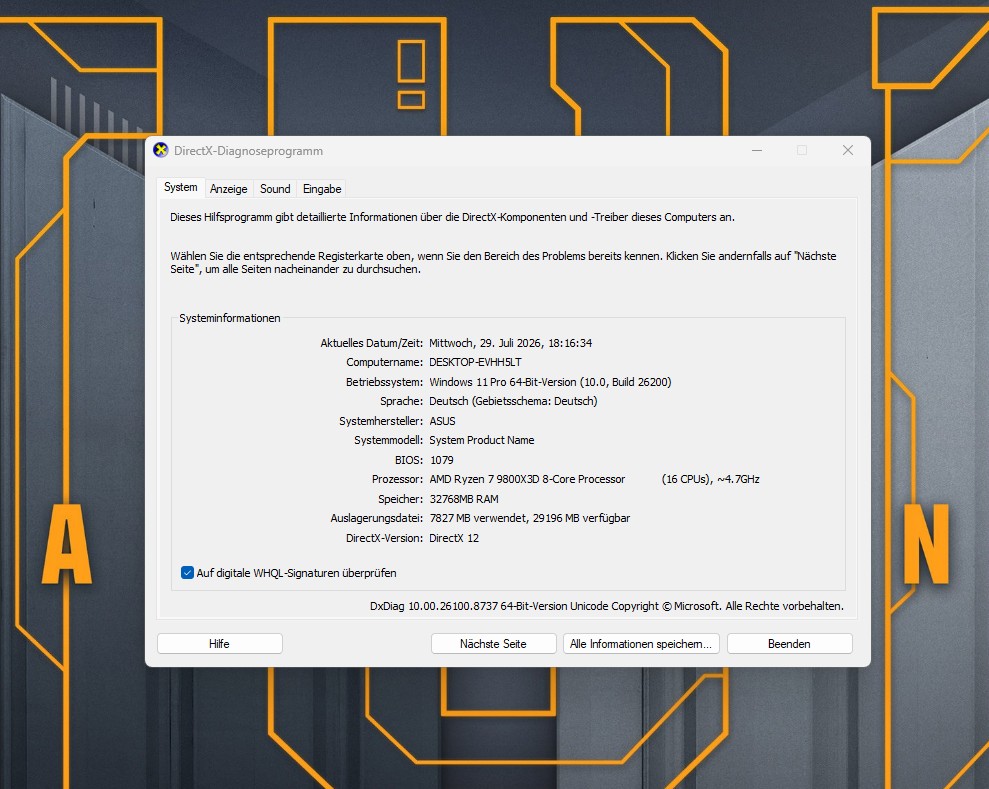Click Beenden to exit DxDiag
The width and height of the screenshot is (989, 789).
(x=789, y=644)
